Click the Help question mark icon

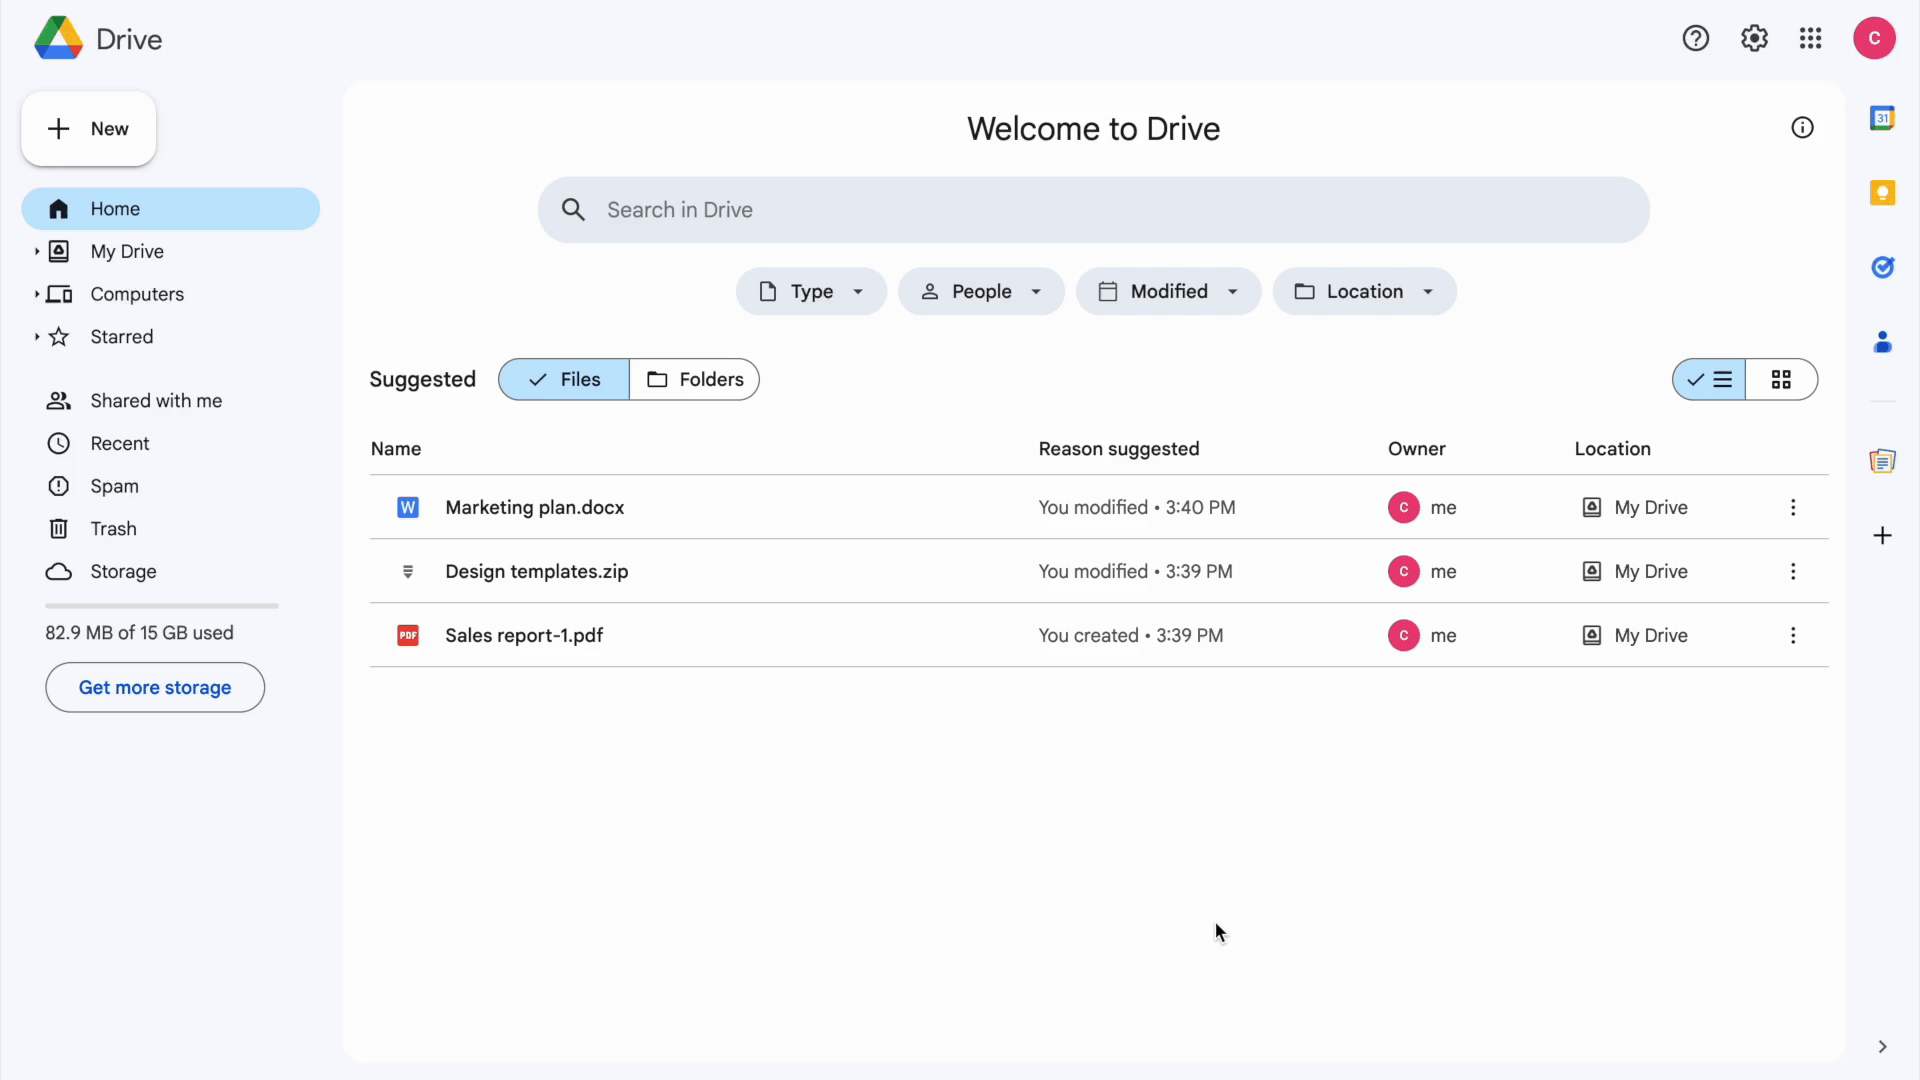click(x=1695, y=38)
